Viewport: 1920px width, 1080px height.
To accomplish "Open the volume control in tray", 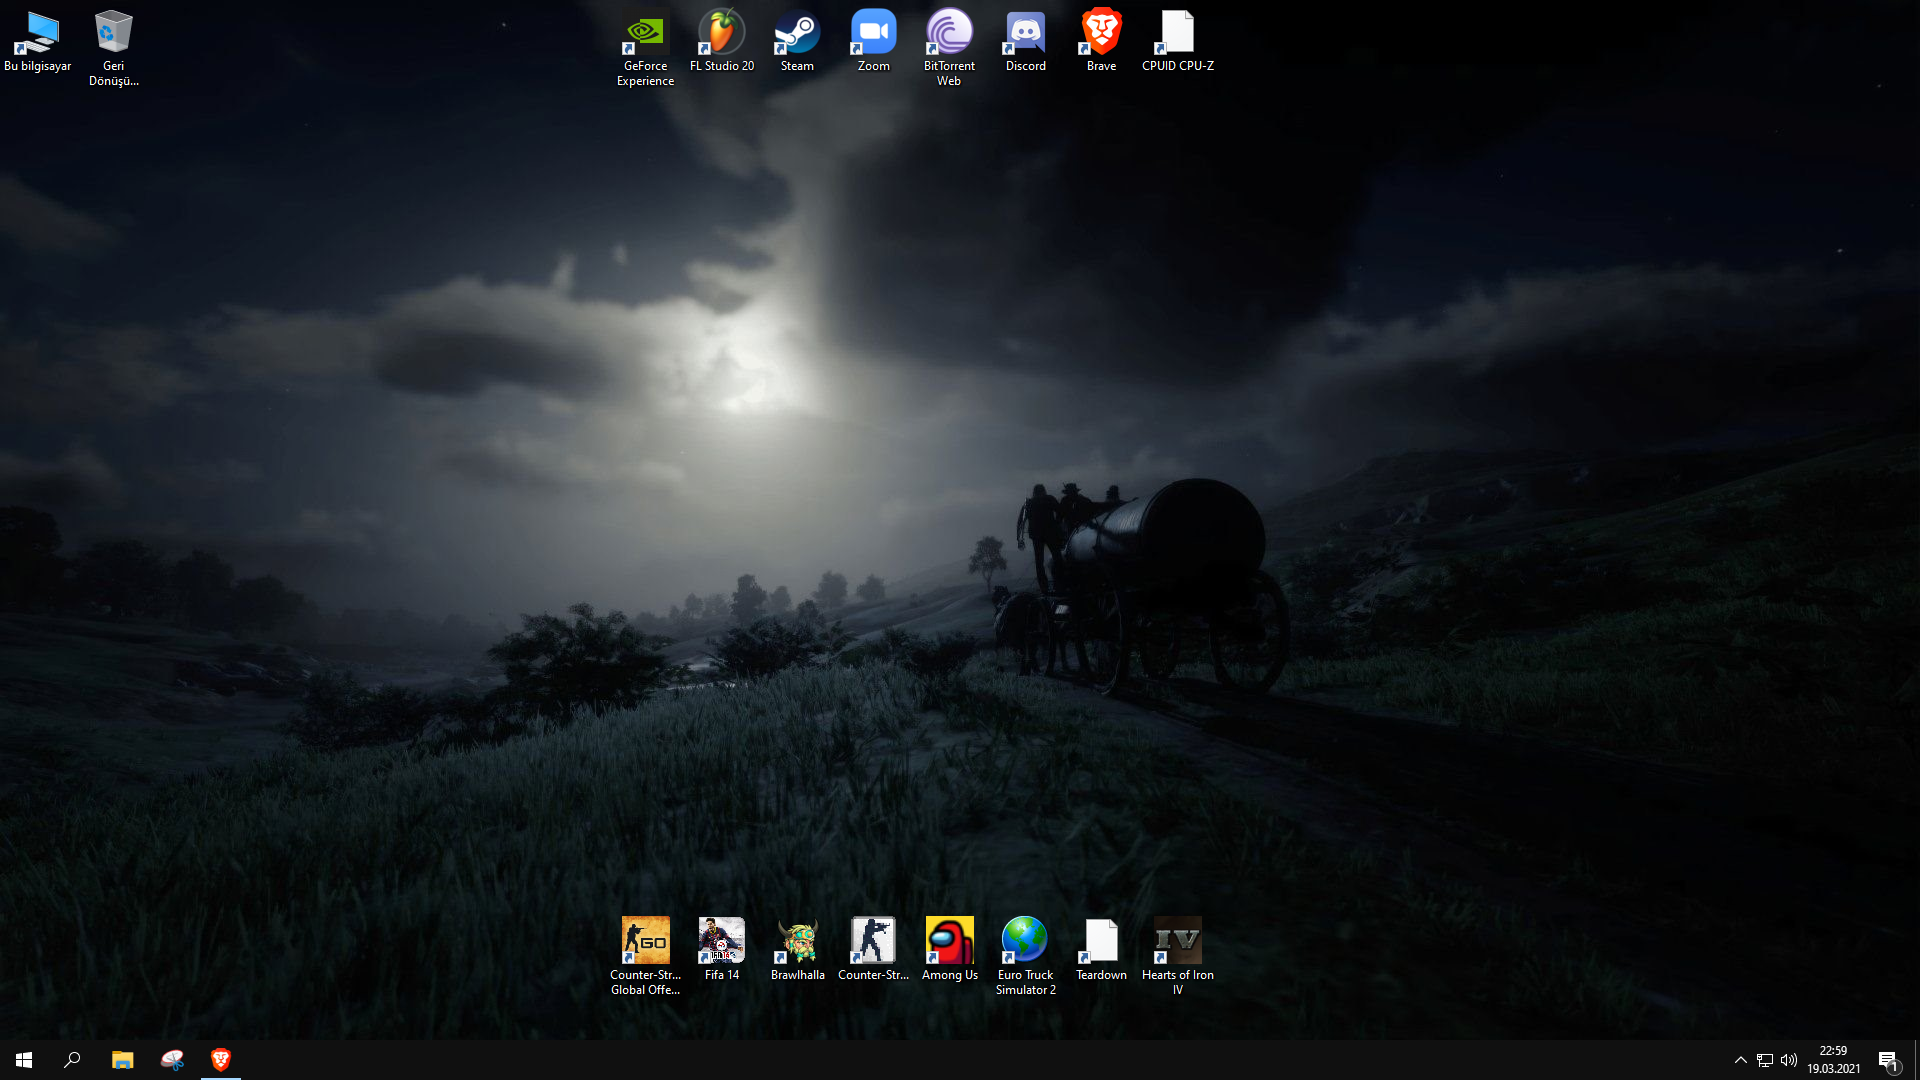I will coord(1789,1060).
